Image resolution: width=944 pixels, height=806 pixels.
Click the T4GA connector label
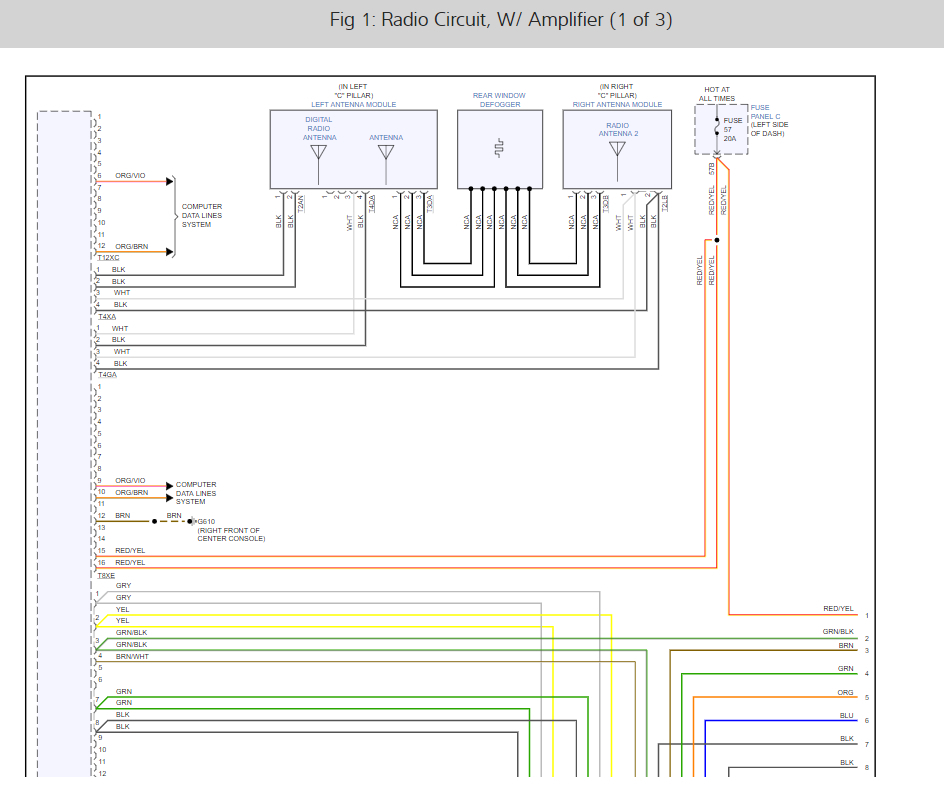pyautogui.click(x=108, y=374)
